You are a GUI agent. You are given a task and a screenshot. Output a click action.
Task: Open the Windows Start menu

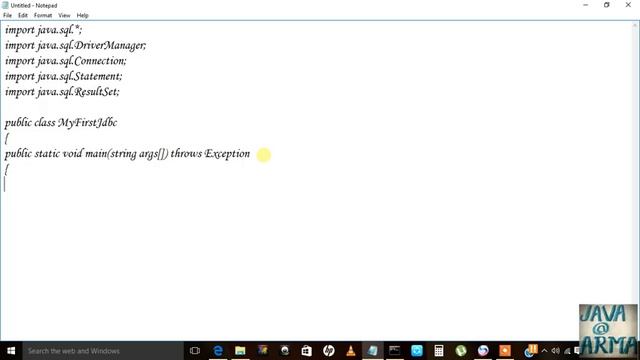(x=11, y=351)
